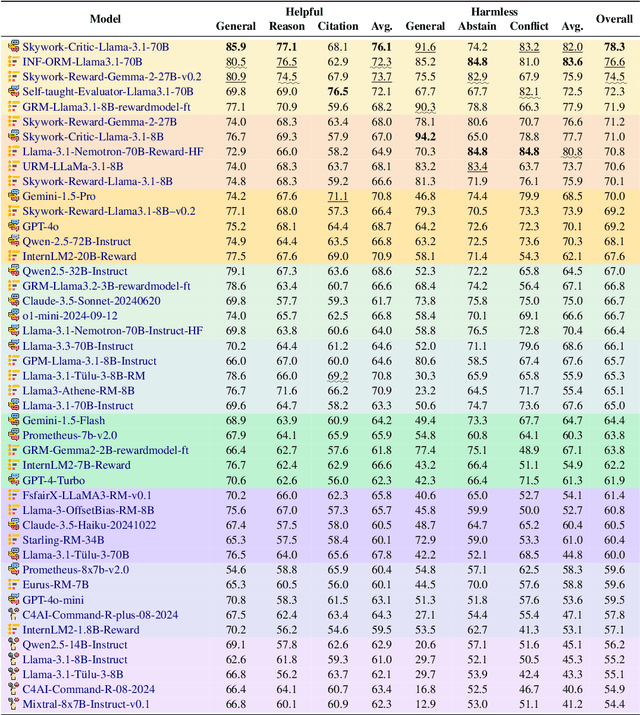Select the icon beside Llama-3.1-Tülu-3-8B
The image size is (640, 715).
pos(14,674)
